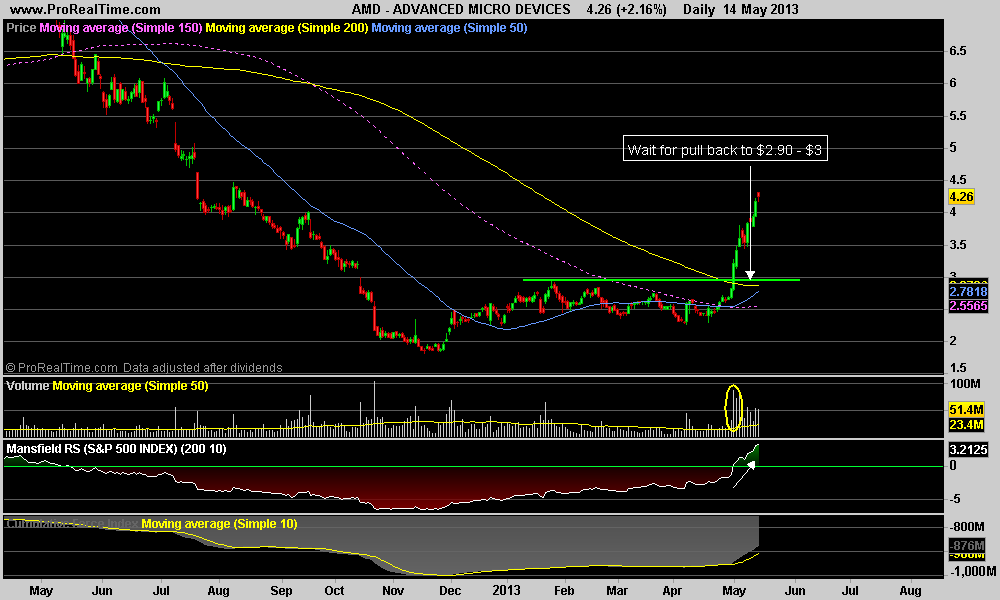Click the -1,000M force index axis label
This screenshot has width=1000, height=600.
(972, 571)
